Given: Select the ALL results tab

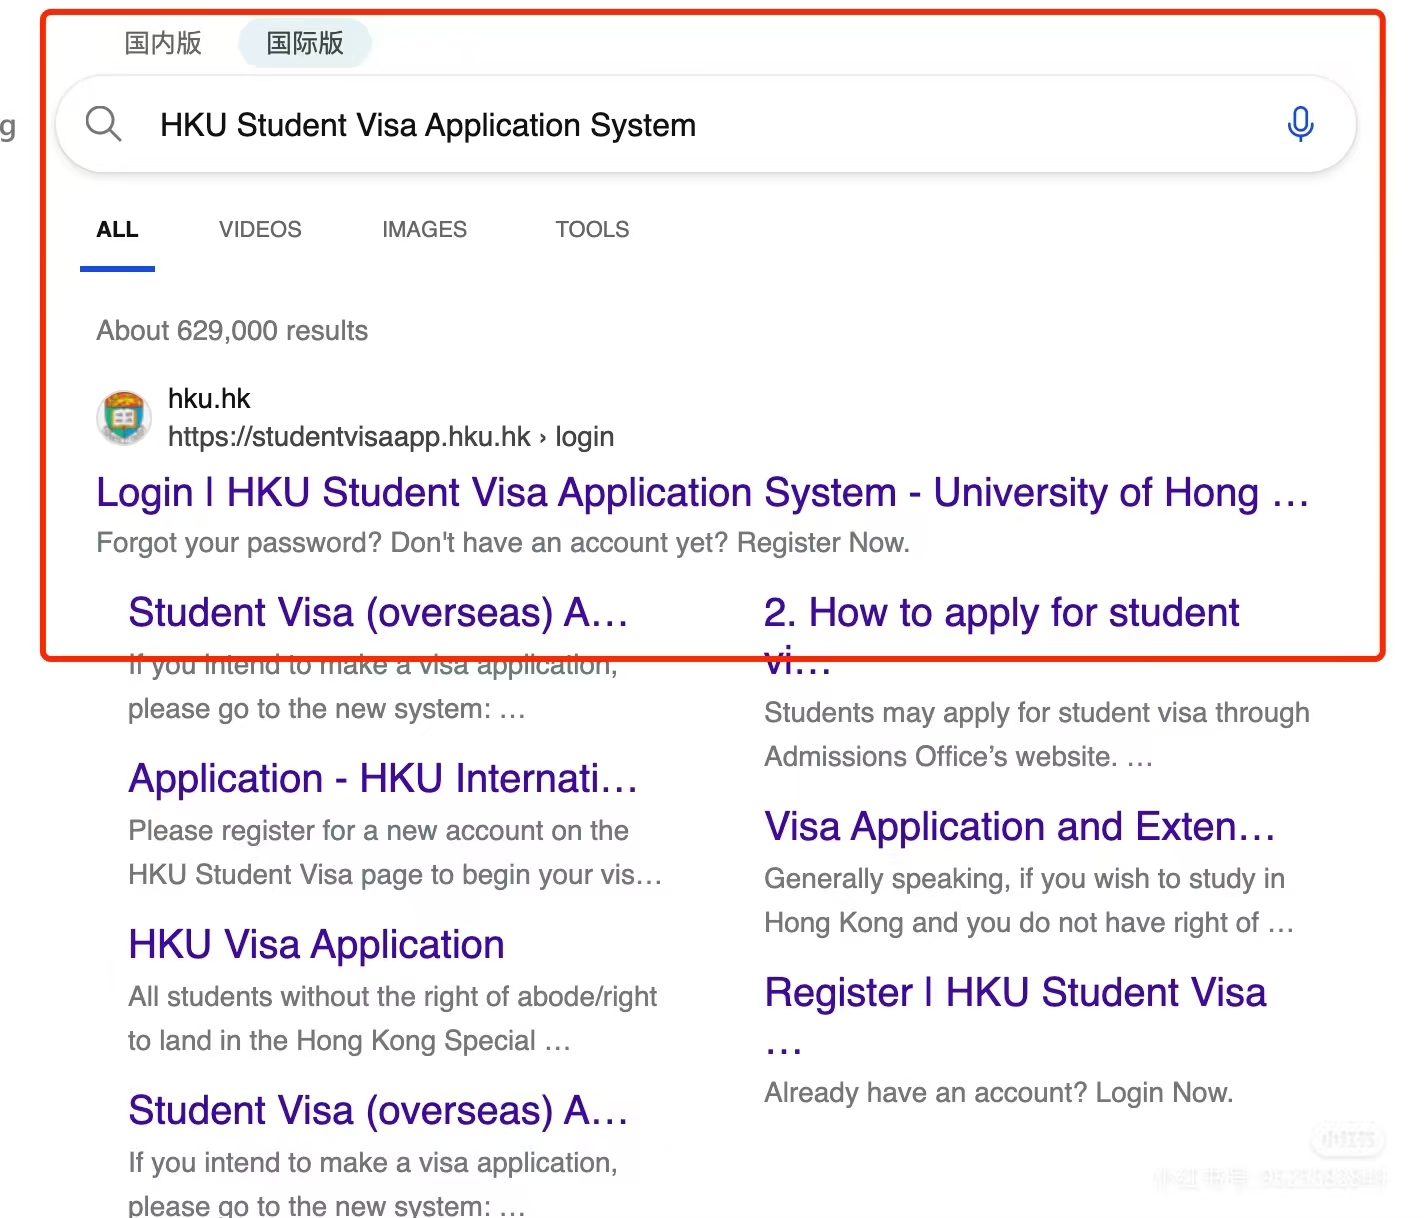Looking at the screenshot, I should pos(117,230).
